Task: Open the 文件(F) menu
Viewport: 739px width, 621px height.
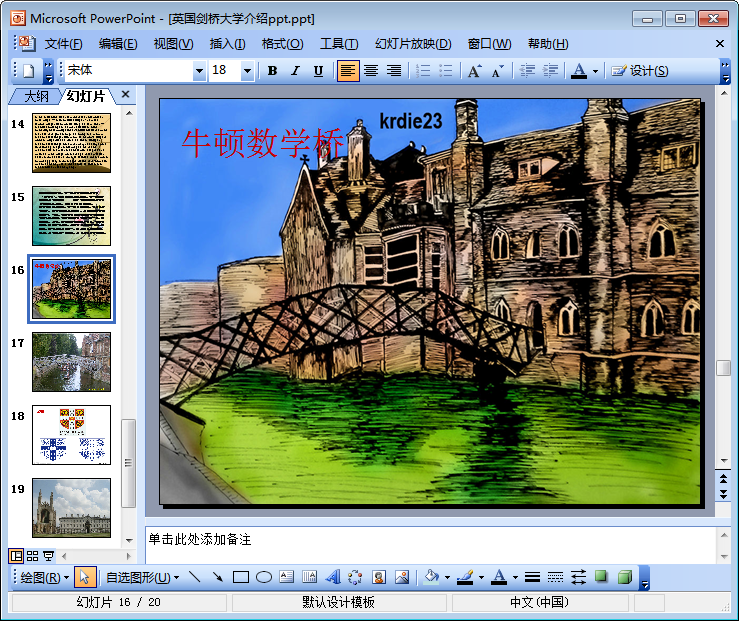Action: coord(63,44)
